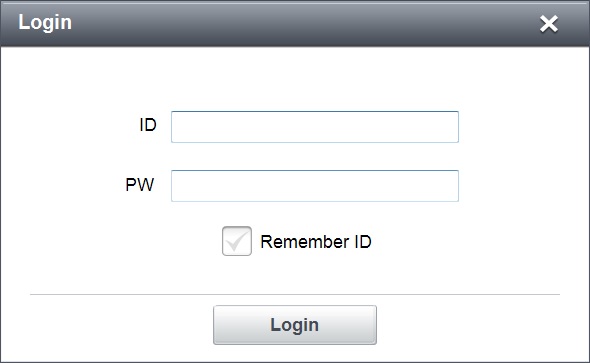The image size is (590, 363).
Task: Place the cursor in the ID input box
Action: (315, 127)
